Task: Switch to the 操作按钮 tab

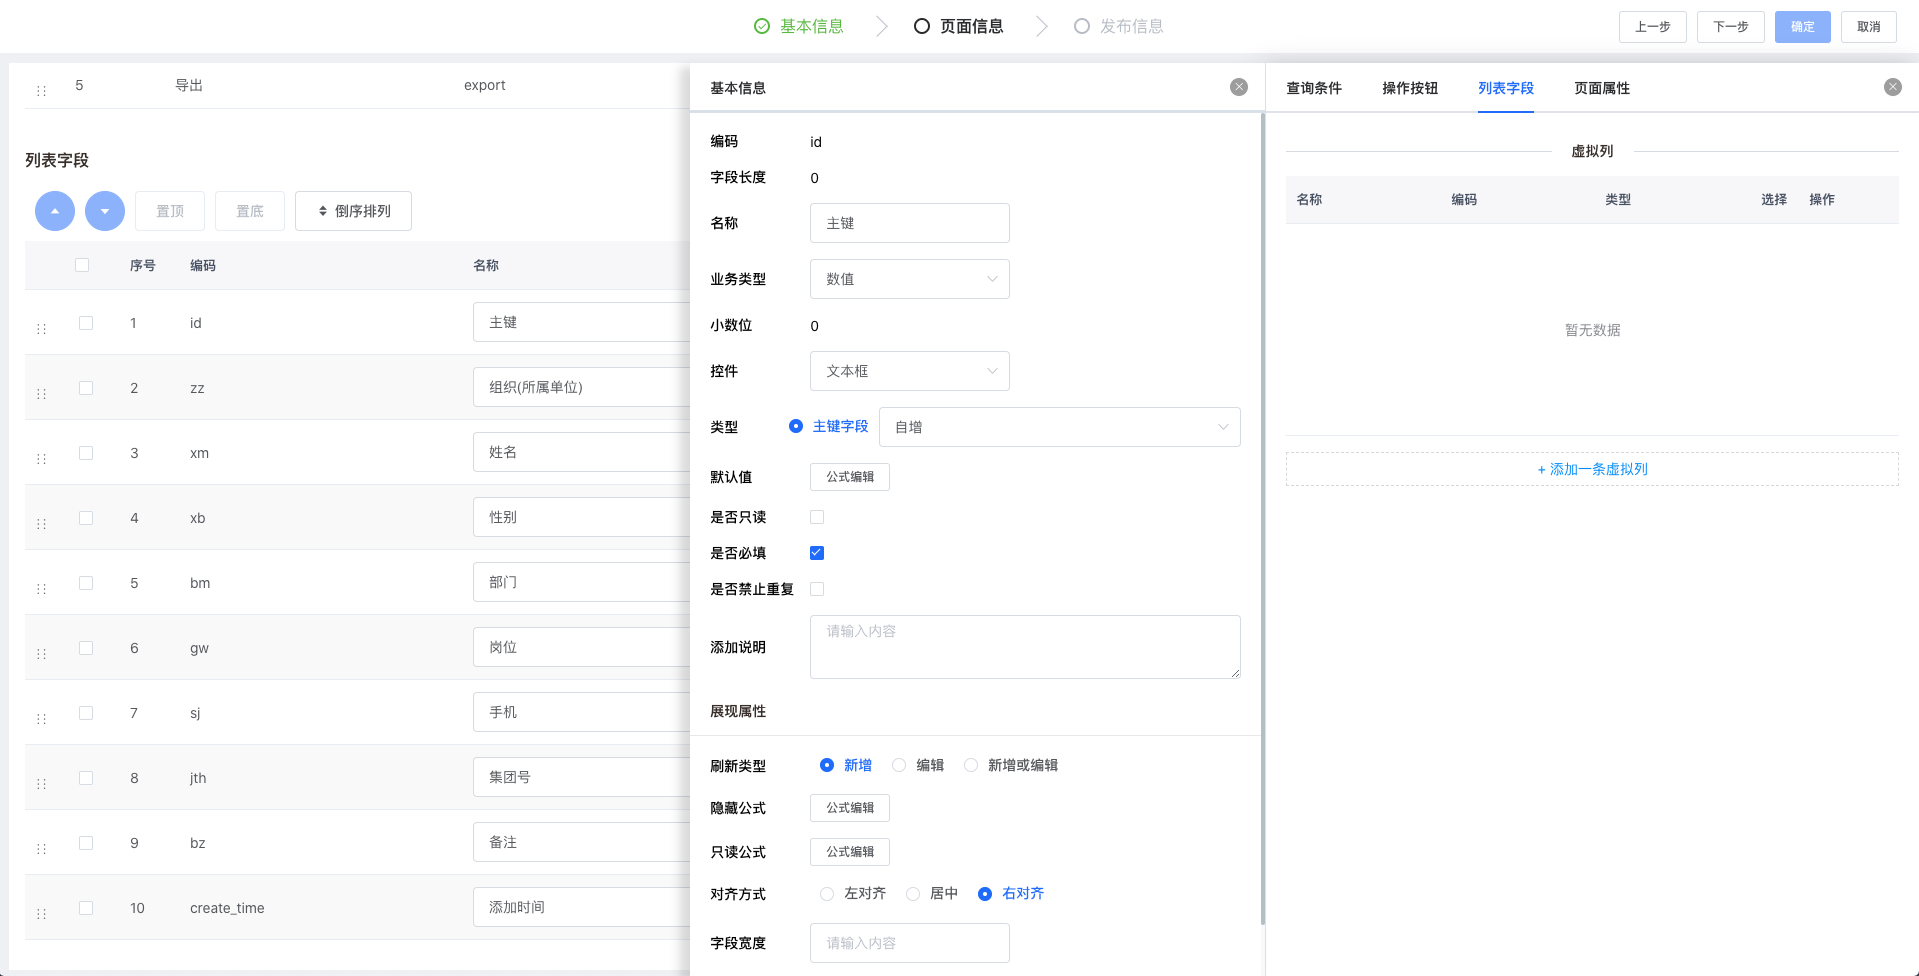Action: tap(1410, 88)
